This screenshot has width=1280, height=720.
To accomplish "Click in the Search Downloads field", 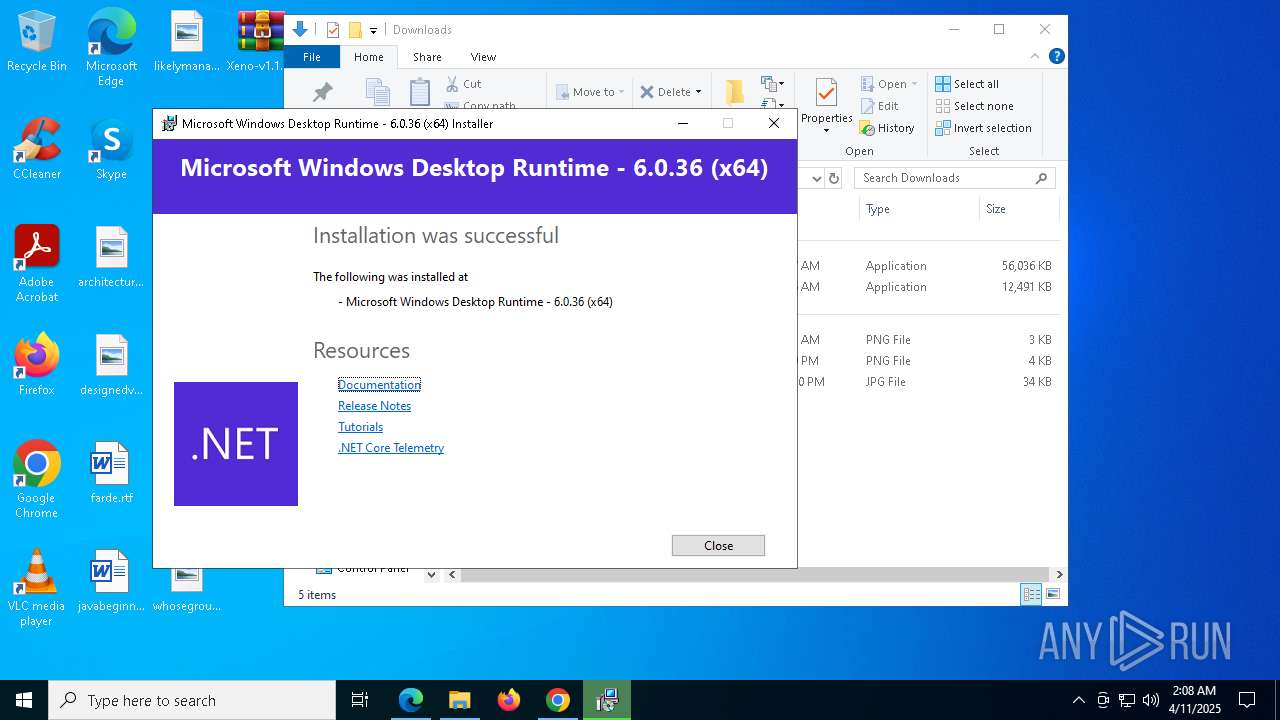I will (x=955, y=178).
